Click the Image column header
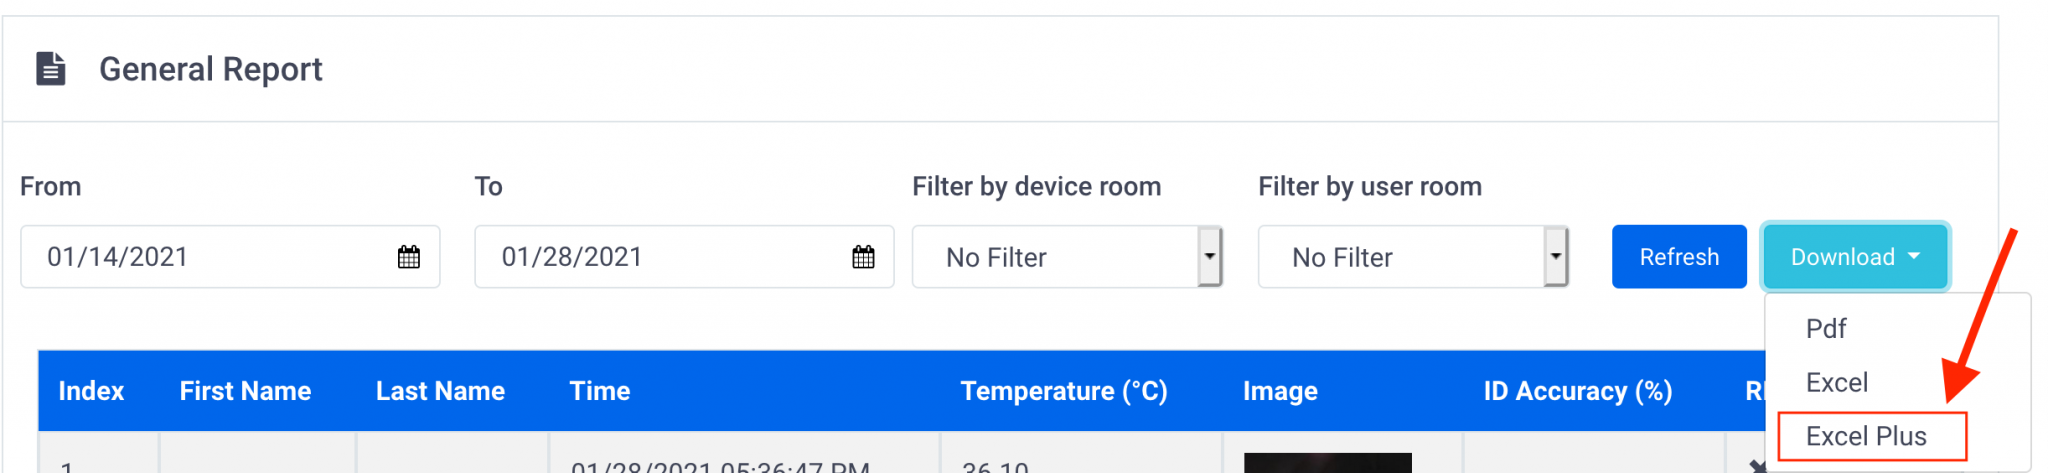The image size is (2048, 473). (x=1280, y=391)
